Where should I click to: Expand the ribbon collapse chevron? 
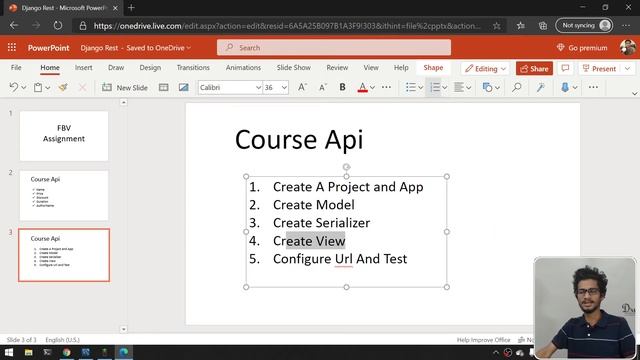tap(634, 93)
